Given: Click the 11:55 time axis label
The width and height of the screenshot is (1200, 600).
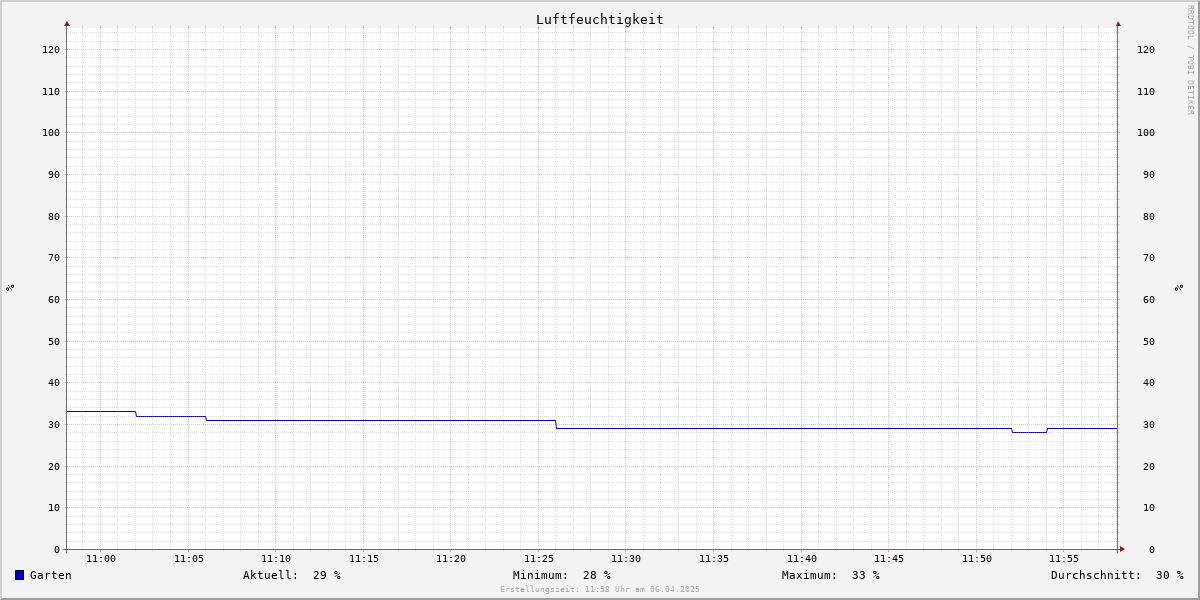Looking at the screenshot, I should pos(1064,559).
